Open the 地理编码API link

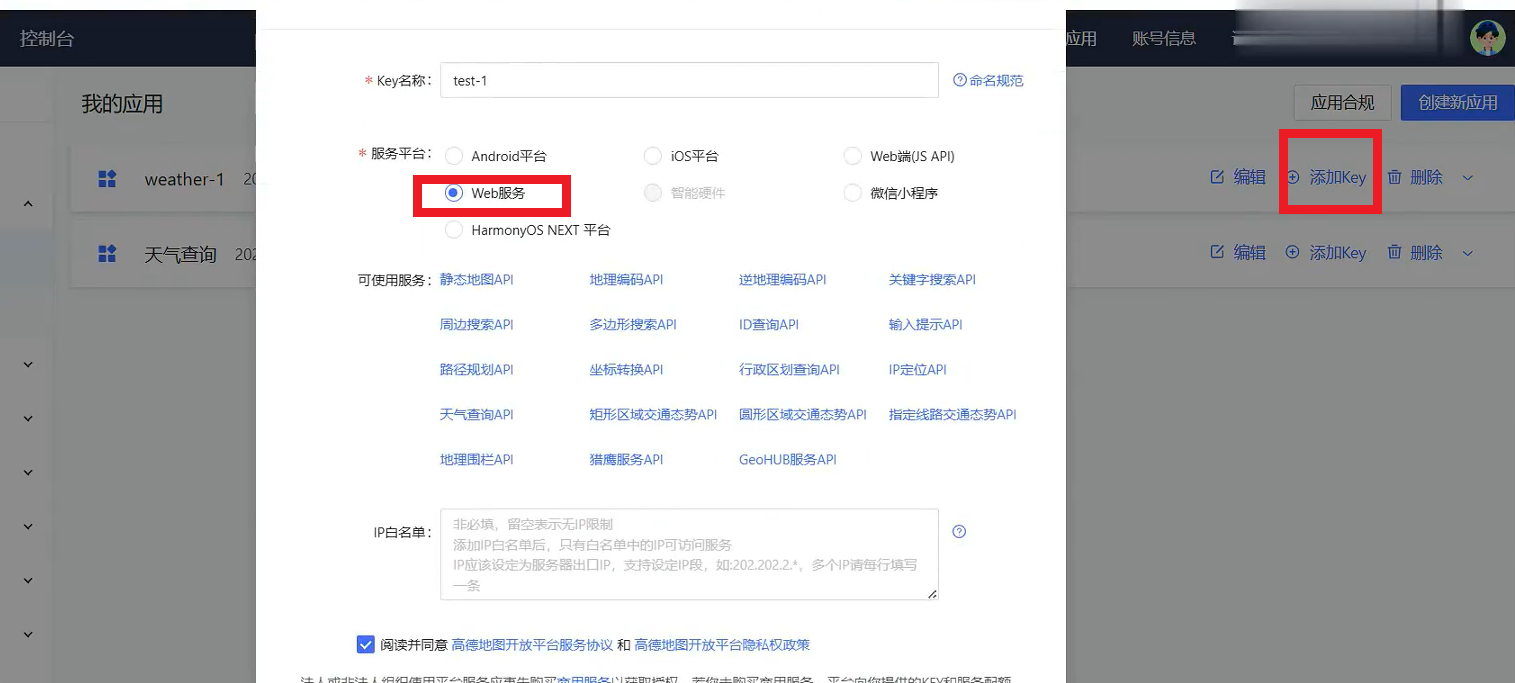click(626, 279)
